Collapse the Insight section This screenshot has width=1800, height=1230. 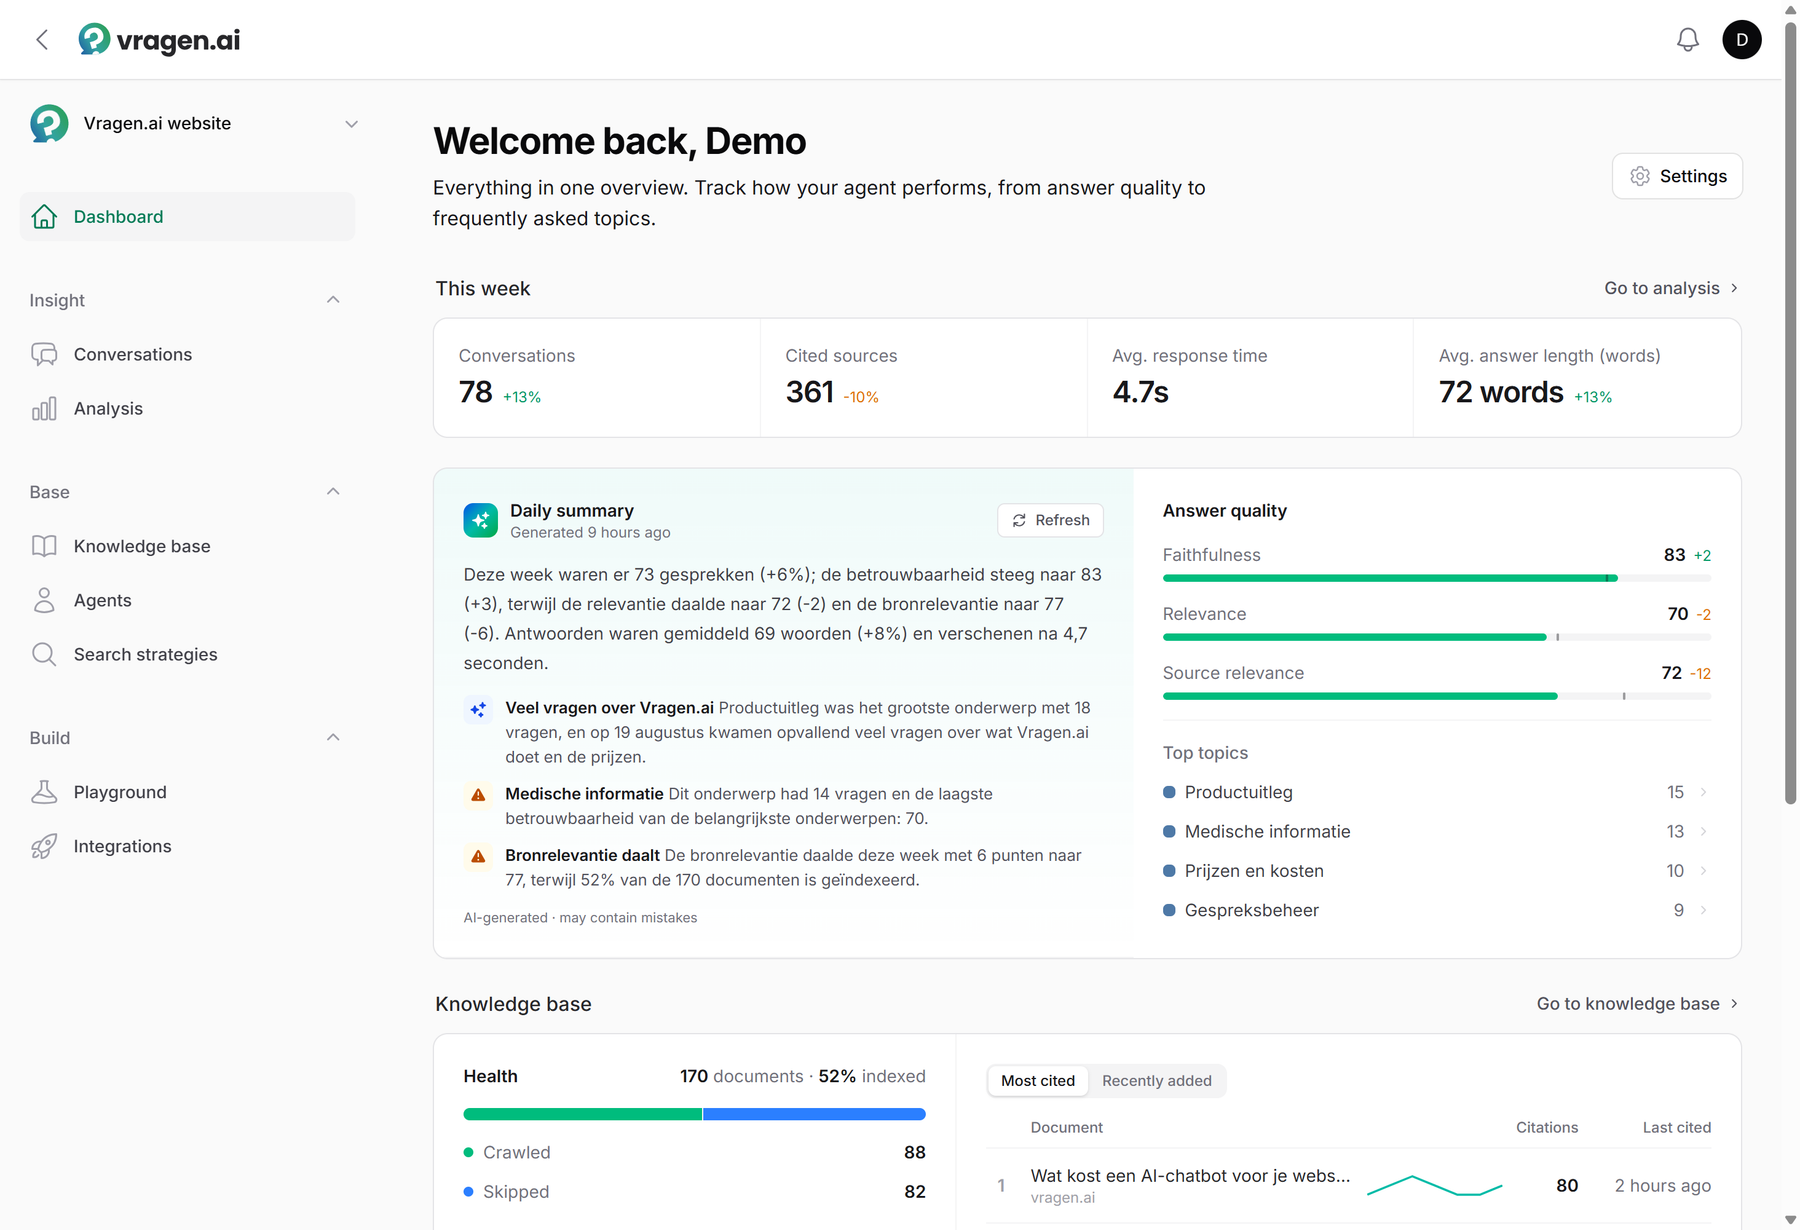click(333, 300)
